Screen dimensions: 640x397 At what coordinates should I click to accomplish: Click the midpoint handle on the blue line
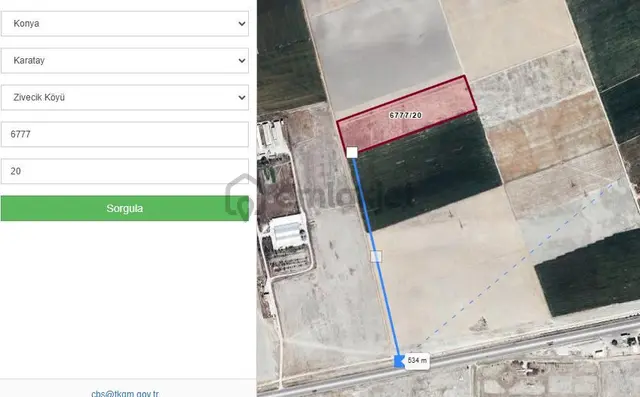click(x=376, y=257)
